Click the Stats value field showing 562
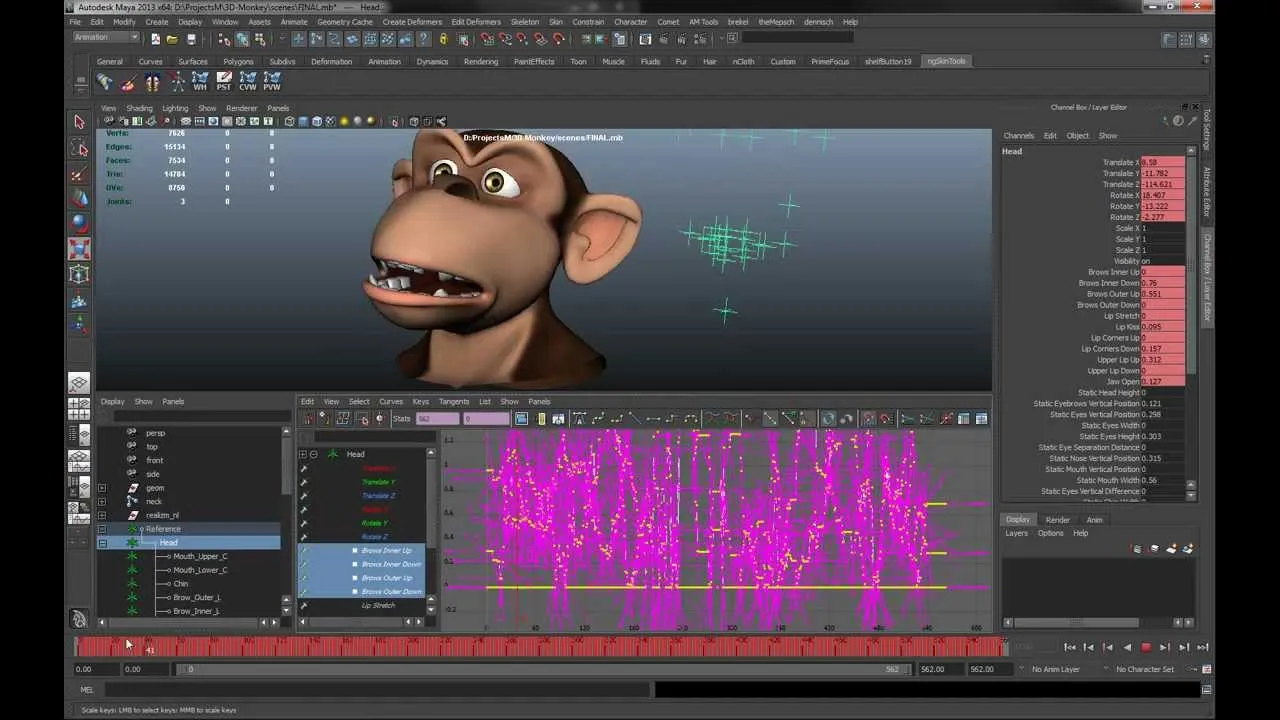1280x720 pixels. tap(436, 419)
